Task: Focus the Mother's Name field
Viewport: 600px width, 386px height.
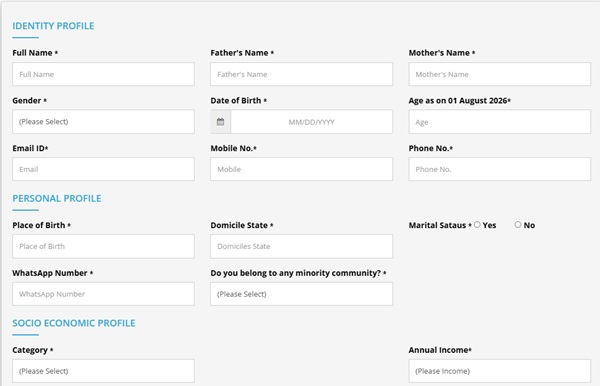Action: tap(500, 74)
